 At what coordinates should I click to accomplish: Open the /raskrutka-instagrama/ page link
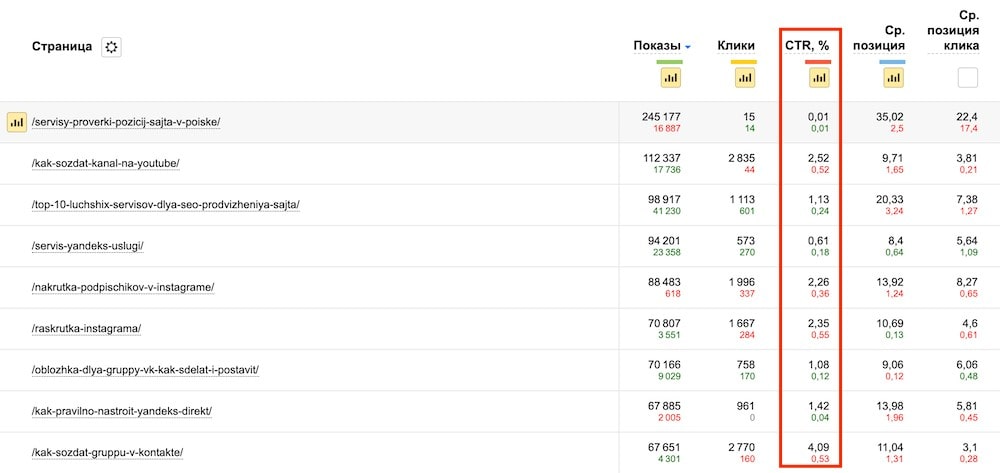(x=87, y=328)
